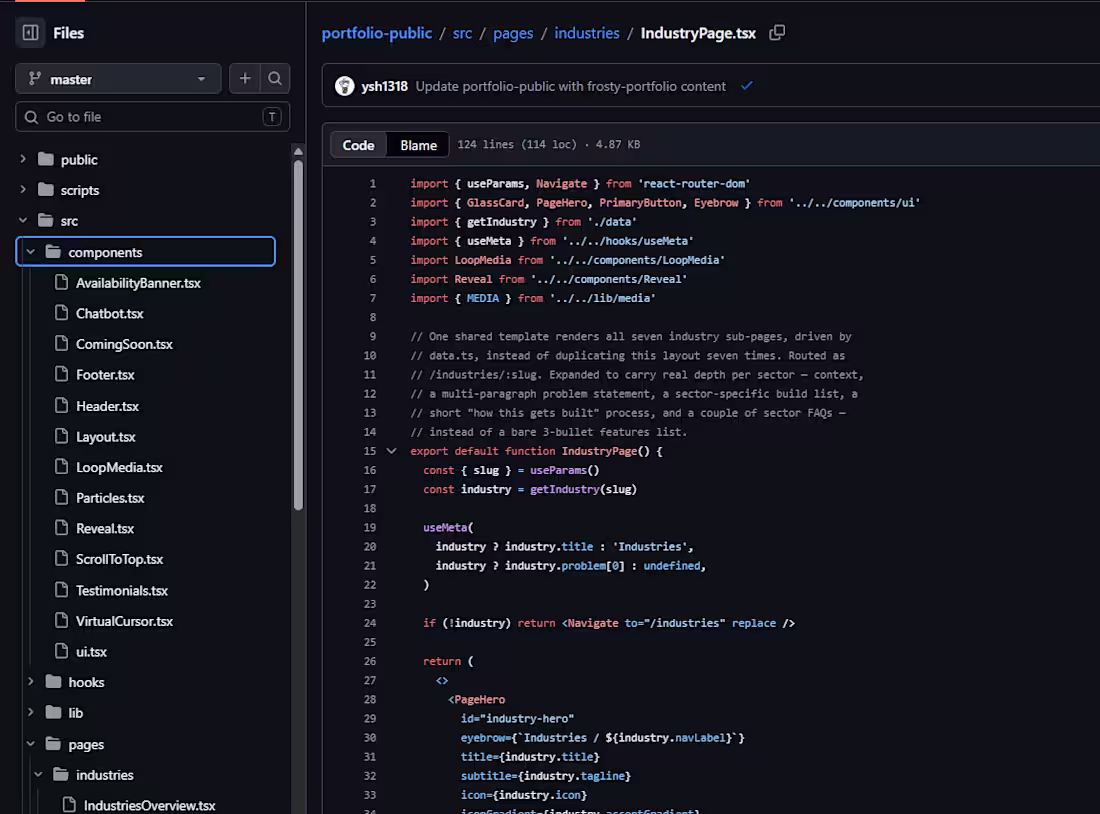Switch to the Blame tab
This screenshot has height=814, width=1100.
(x=418, y=145)
